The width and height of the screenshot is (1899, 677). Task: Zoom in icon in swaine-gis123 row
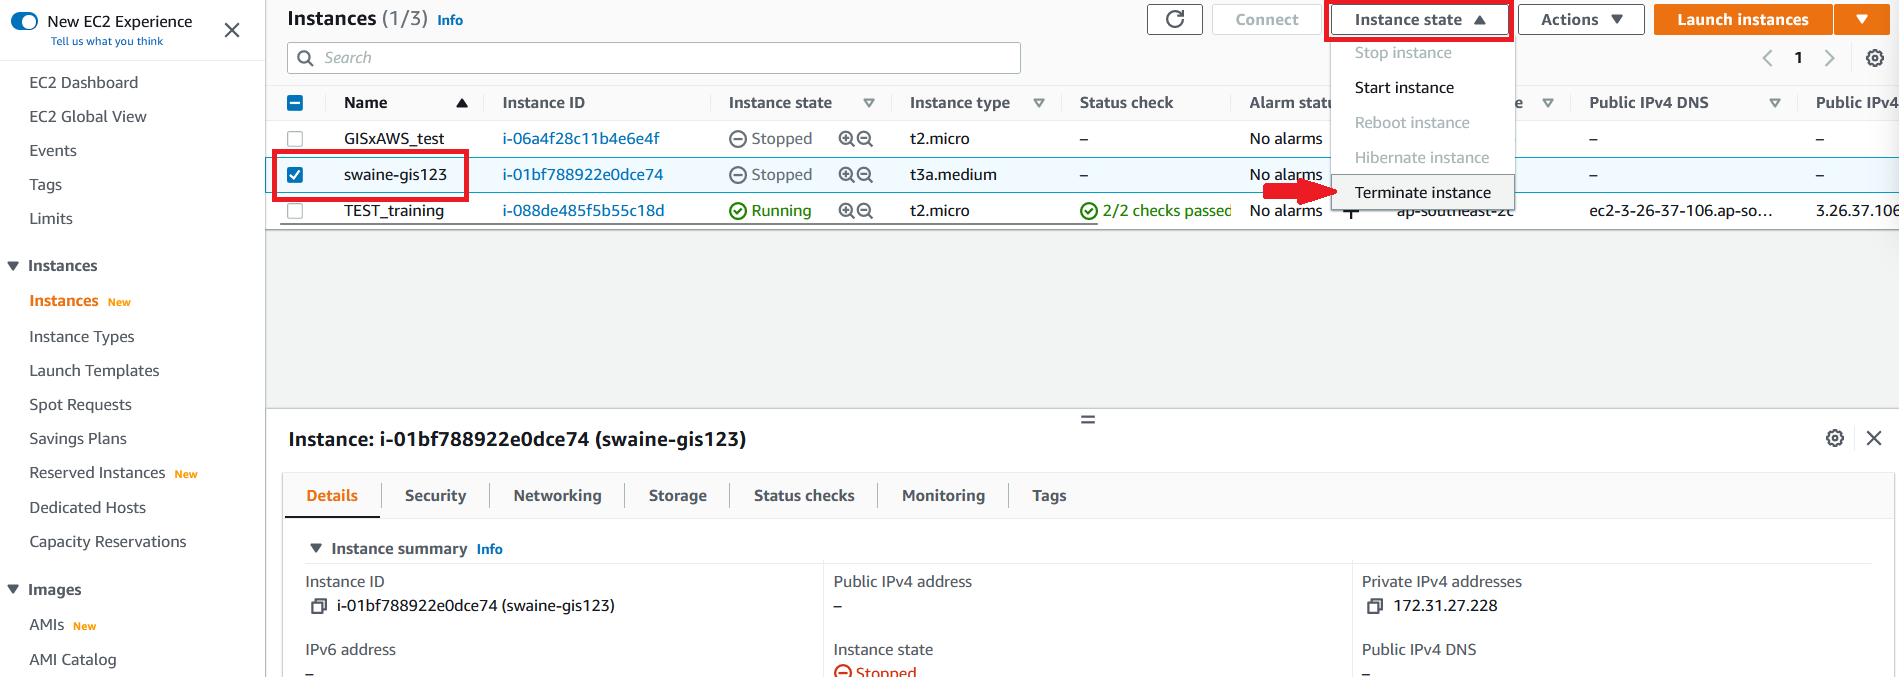pyautogui.click(x=846, y=175)
